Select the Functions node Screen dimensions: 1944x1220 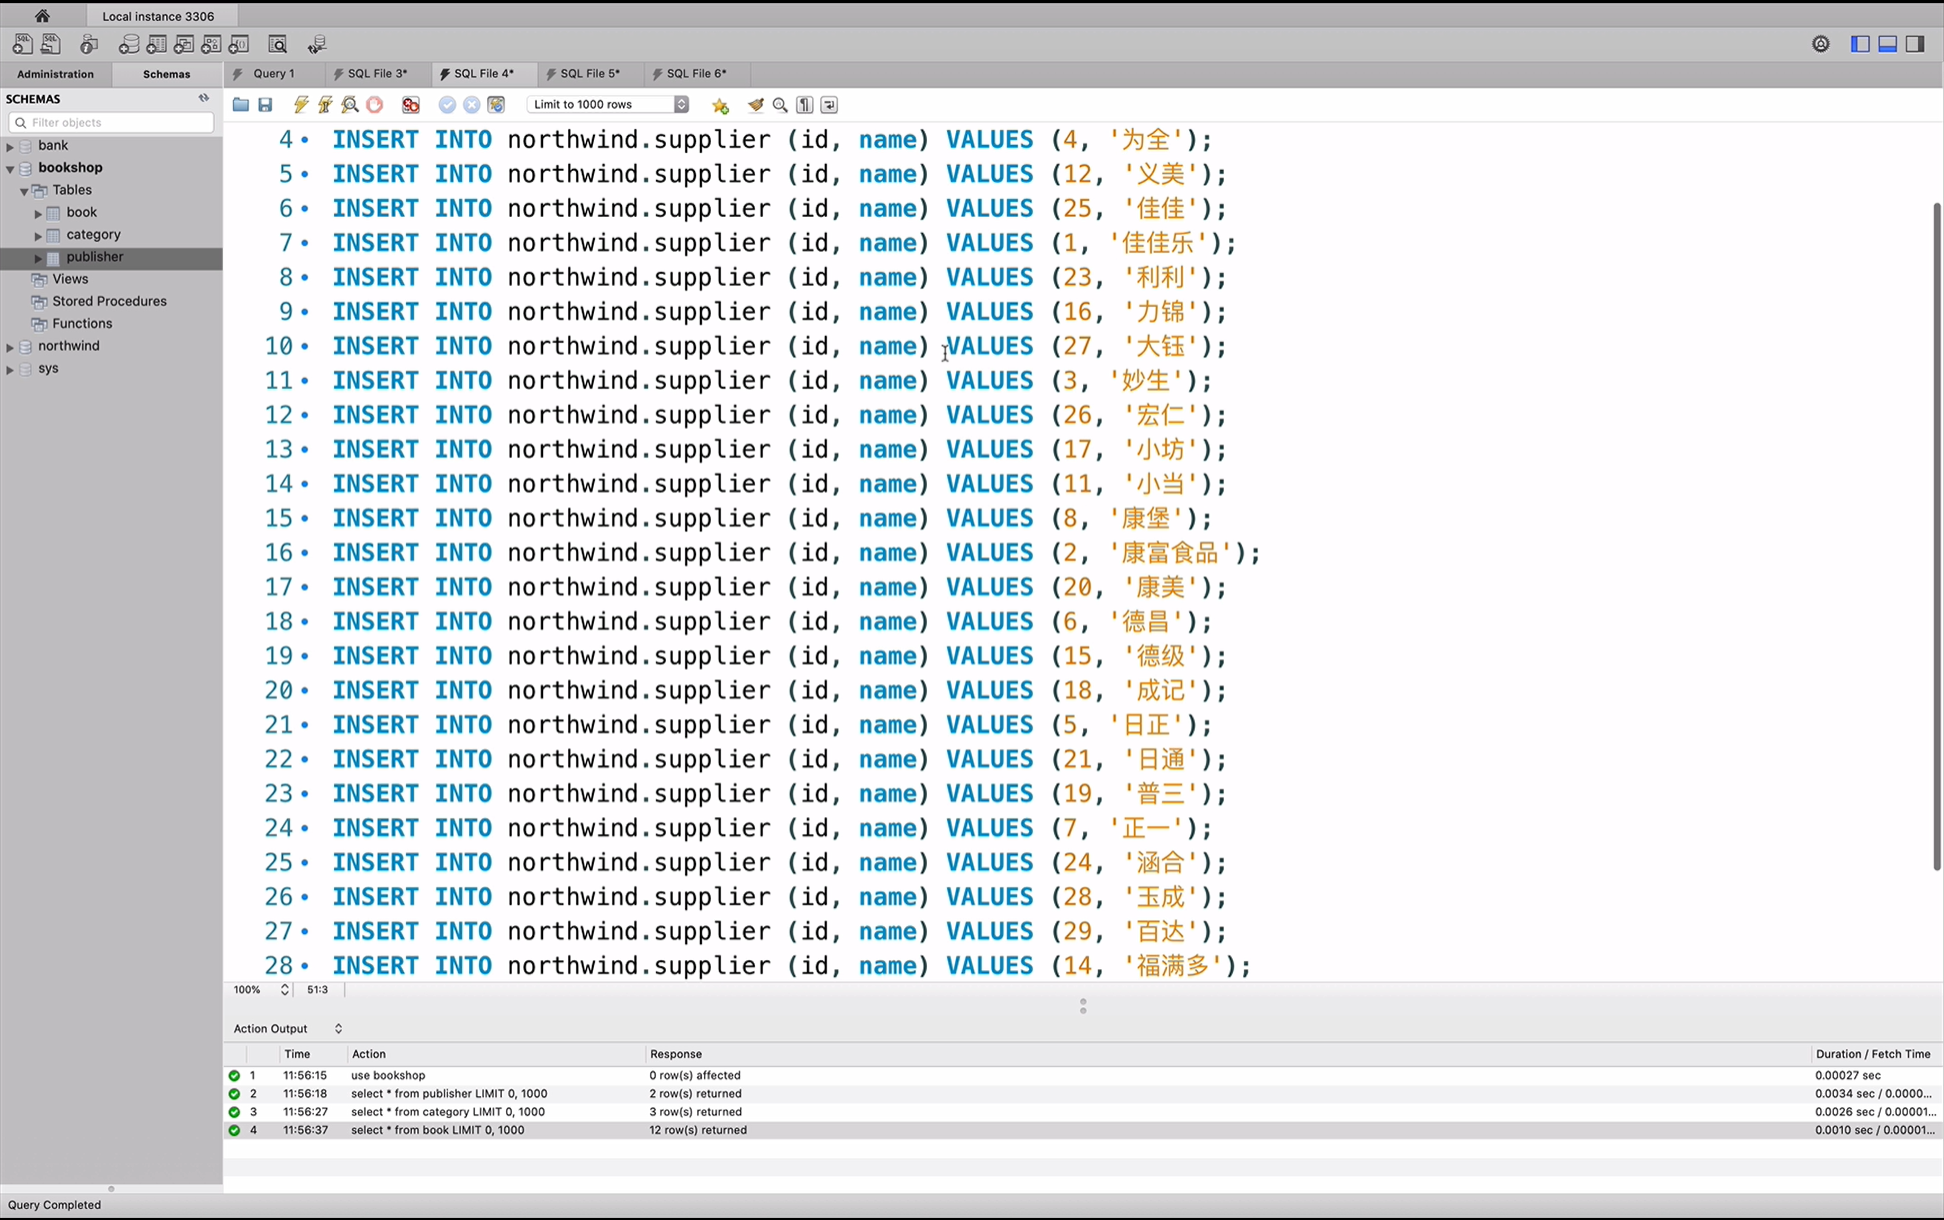pyautogui.click(x=82, y=324)
